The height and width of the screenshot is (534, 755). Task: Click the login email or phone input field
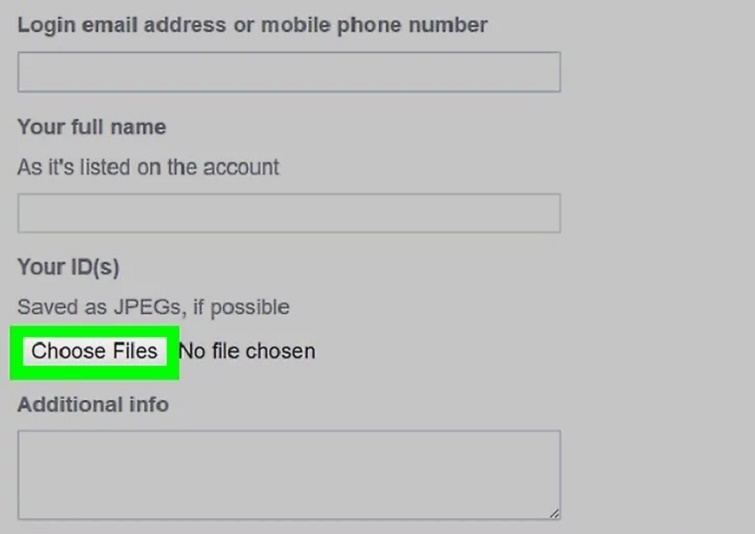tap(288, 73)
